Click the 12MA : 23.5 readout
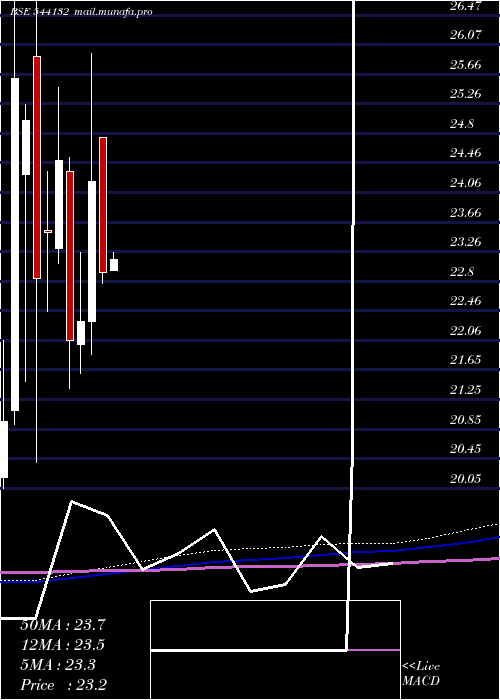This screenshot has height=700, width=500. tap(63, 645)
